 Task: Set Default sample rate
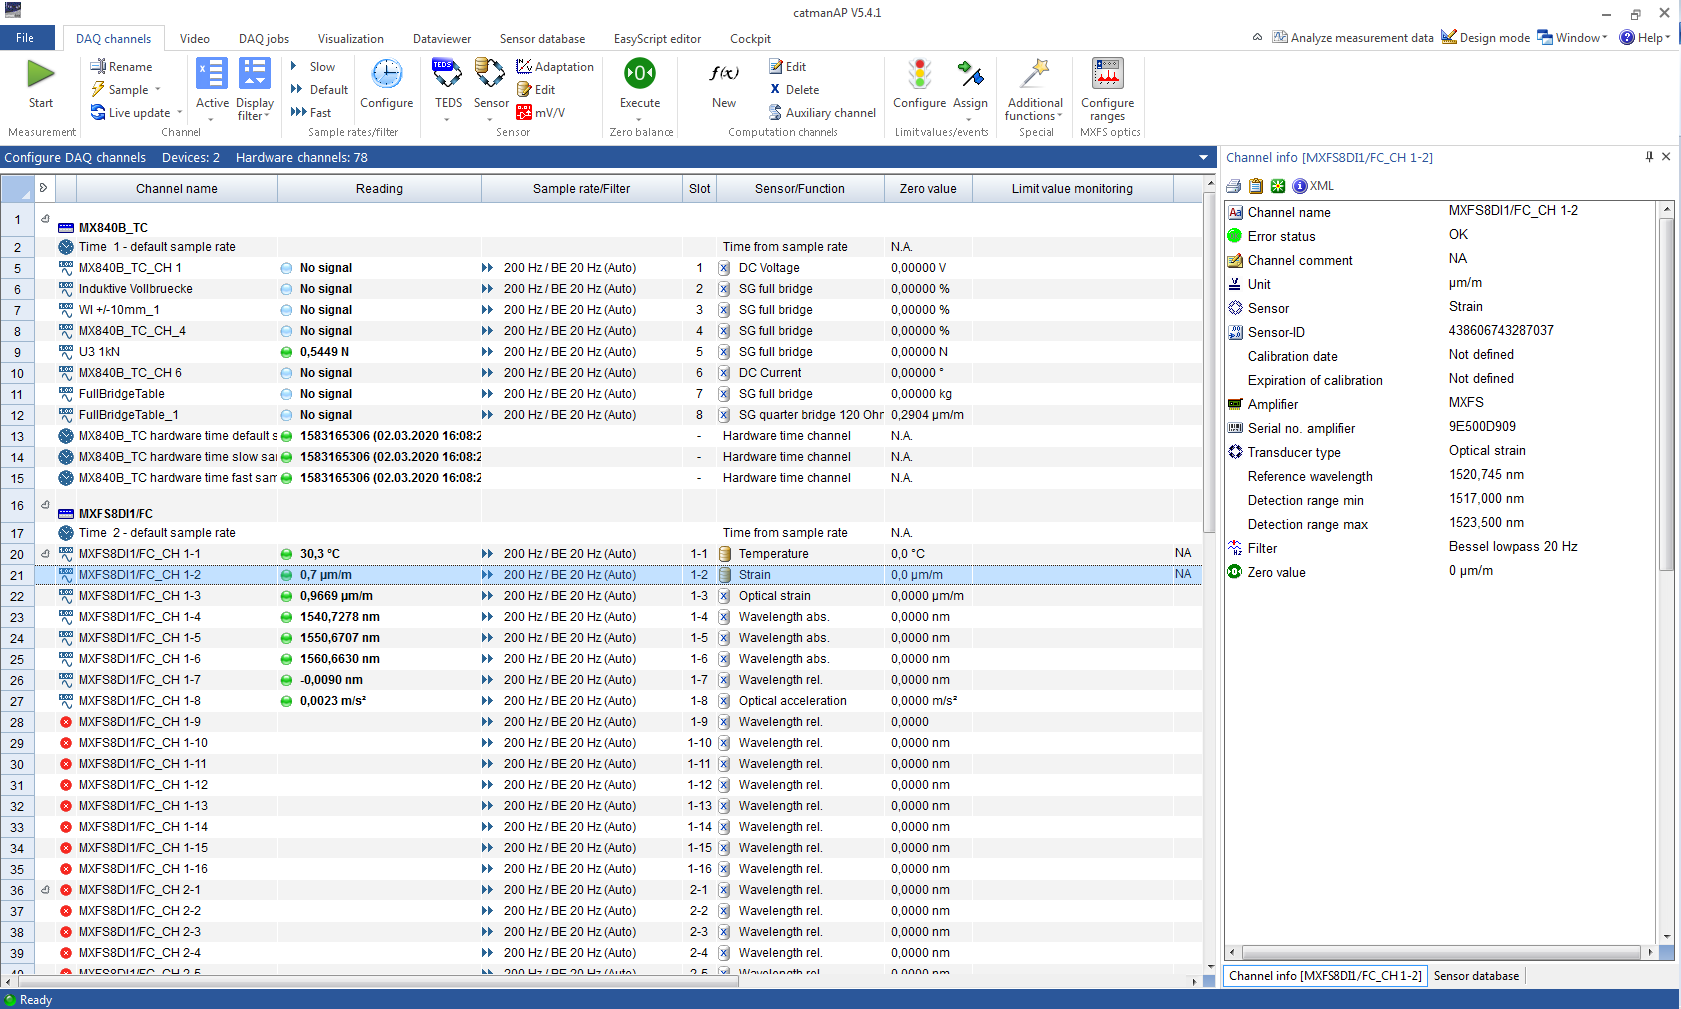[x=319, y=90]
